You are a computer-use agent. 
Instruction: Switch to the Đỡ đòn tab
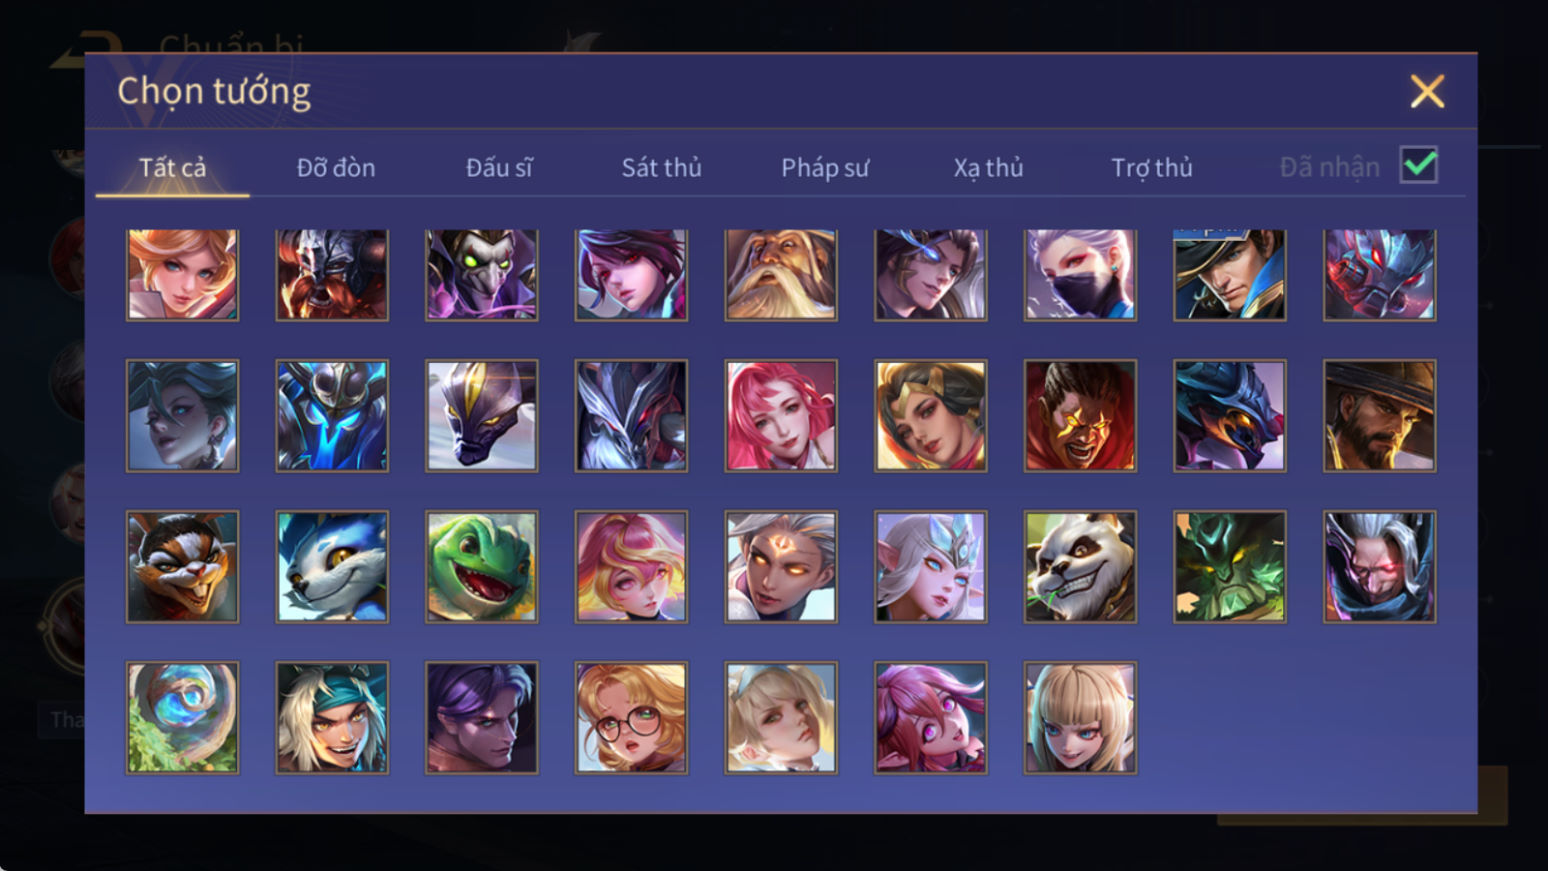336,167
